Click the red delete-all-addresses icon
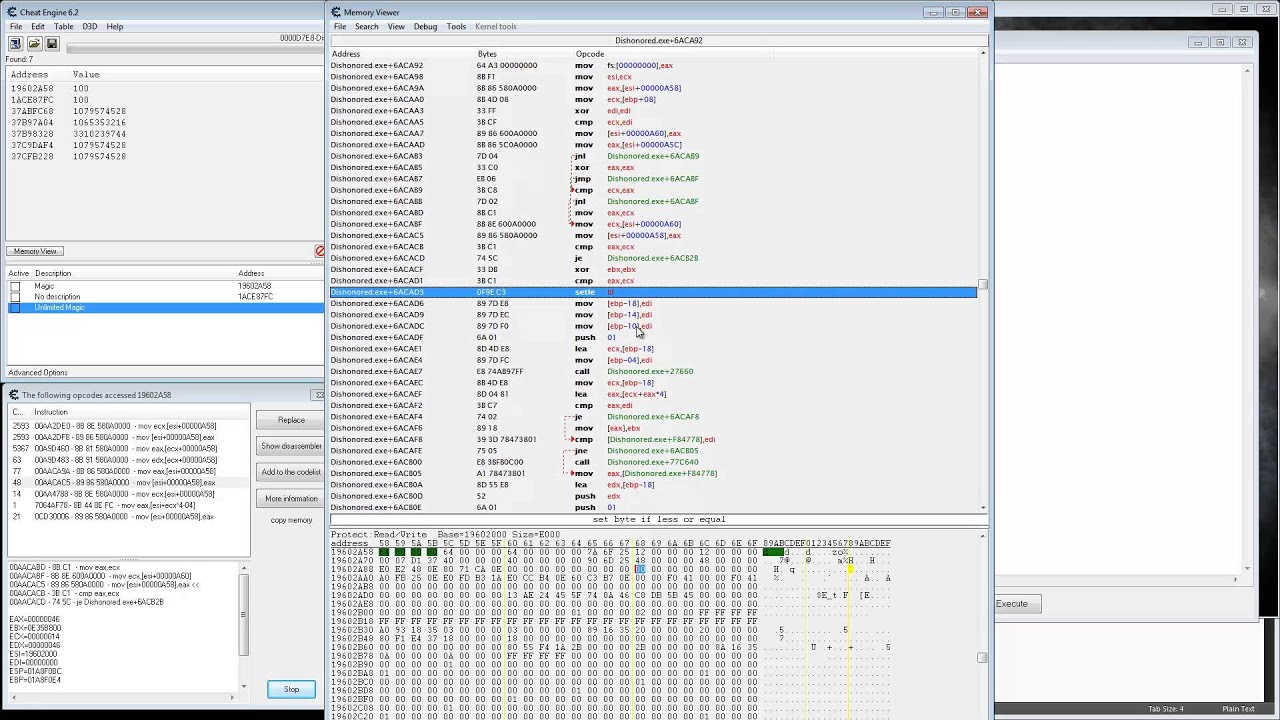Viewport: 1280px width, 720px height. [320, 251]
